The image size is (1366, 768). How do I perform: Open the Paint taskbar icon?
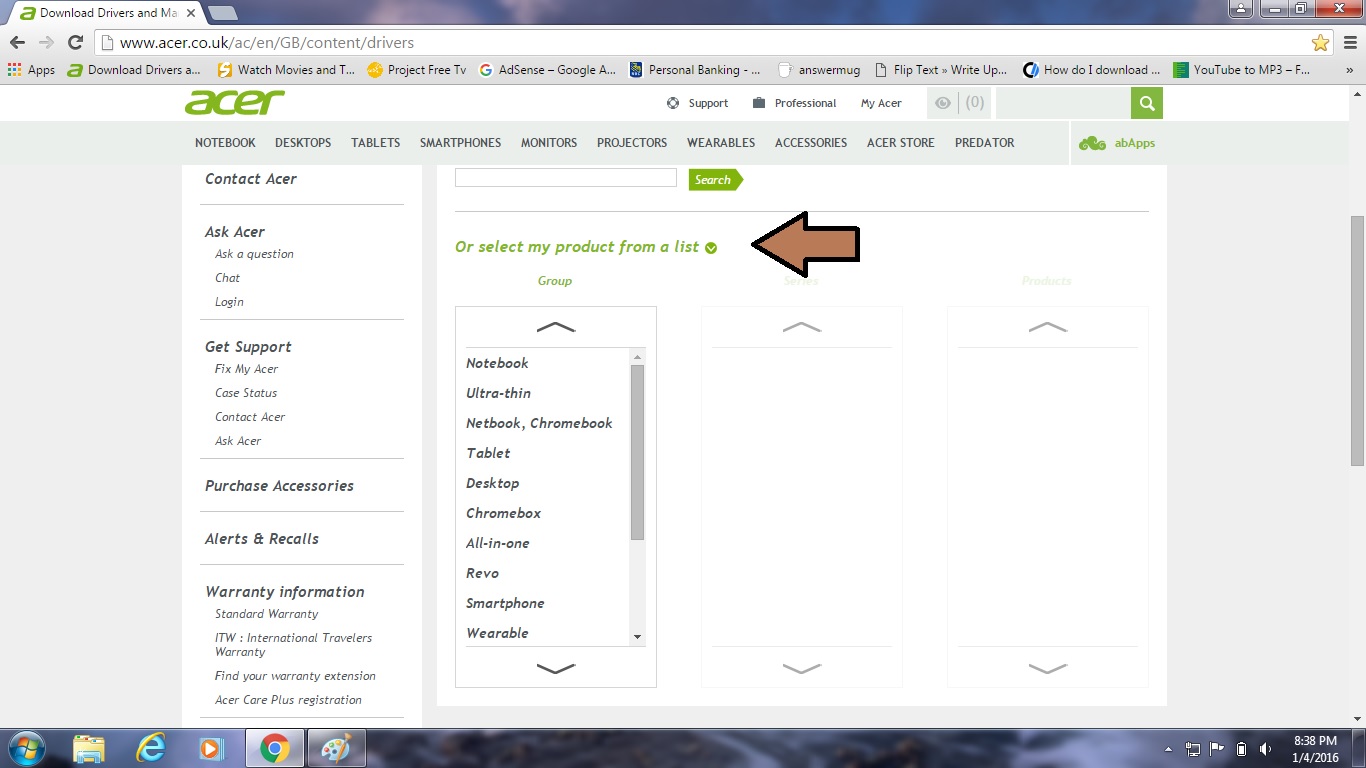tap(336, 748)
